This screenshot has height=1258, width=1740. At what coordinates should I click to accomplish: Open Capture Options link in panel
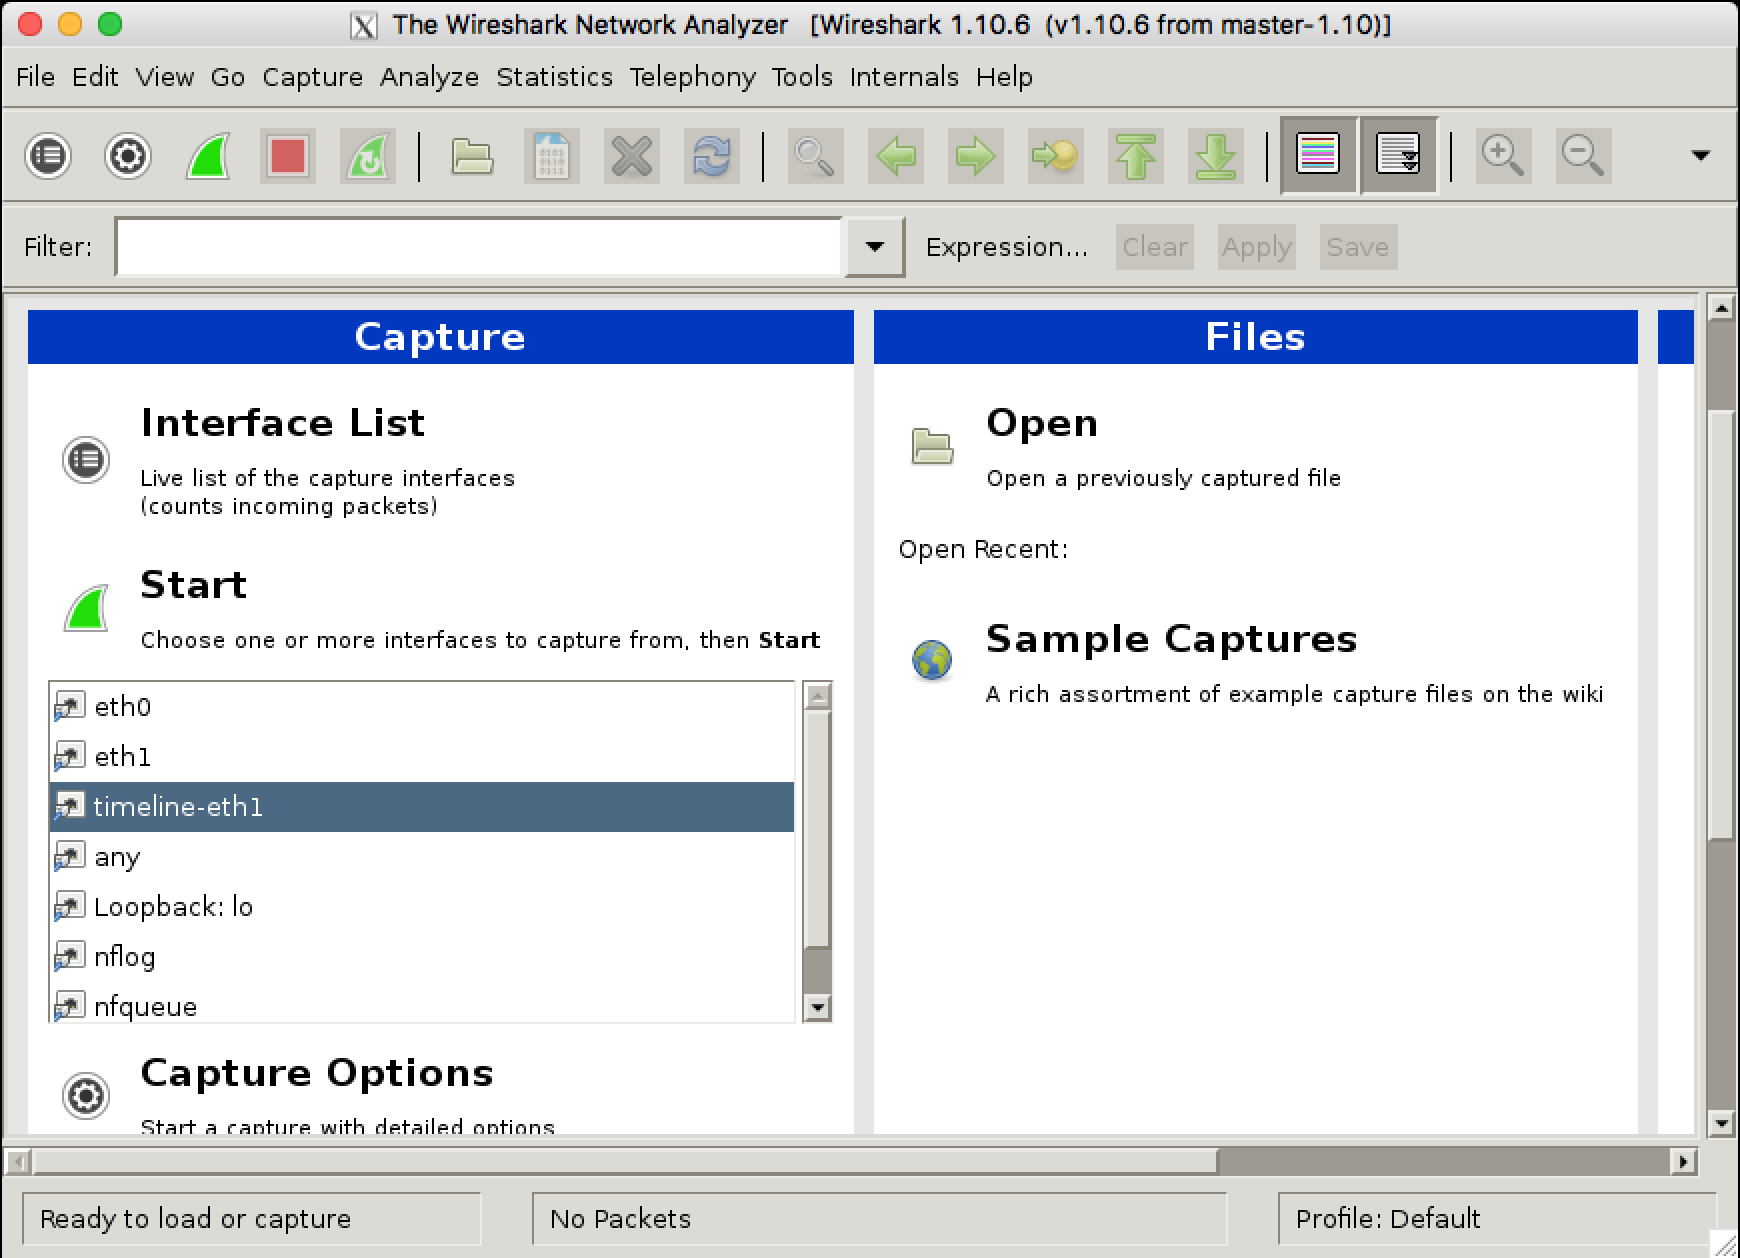317,1073
